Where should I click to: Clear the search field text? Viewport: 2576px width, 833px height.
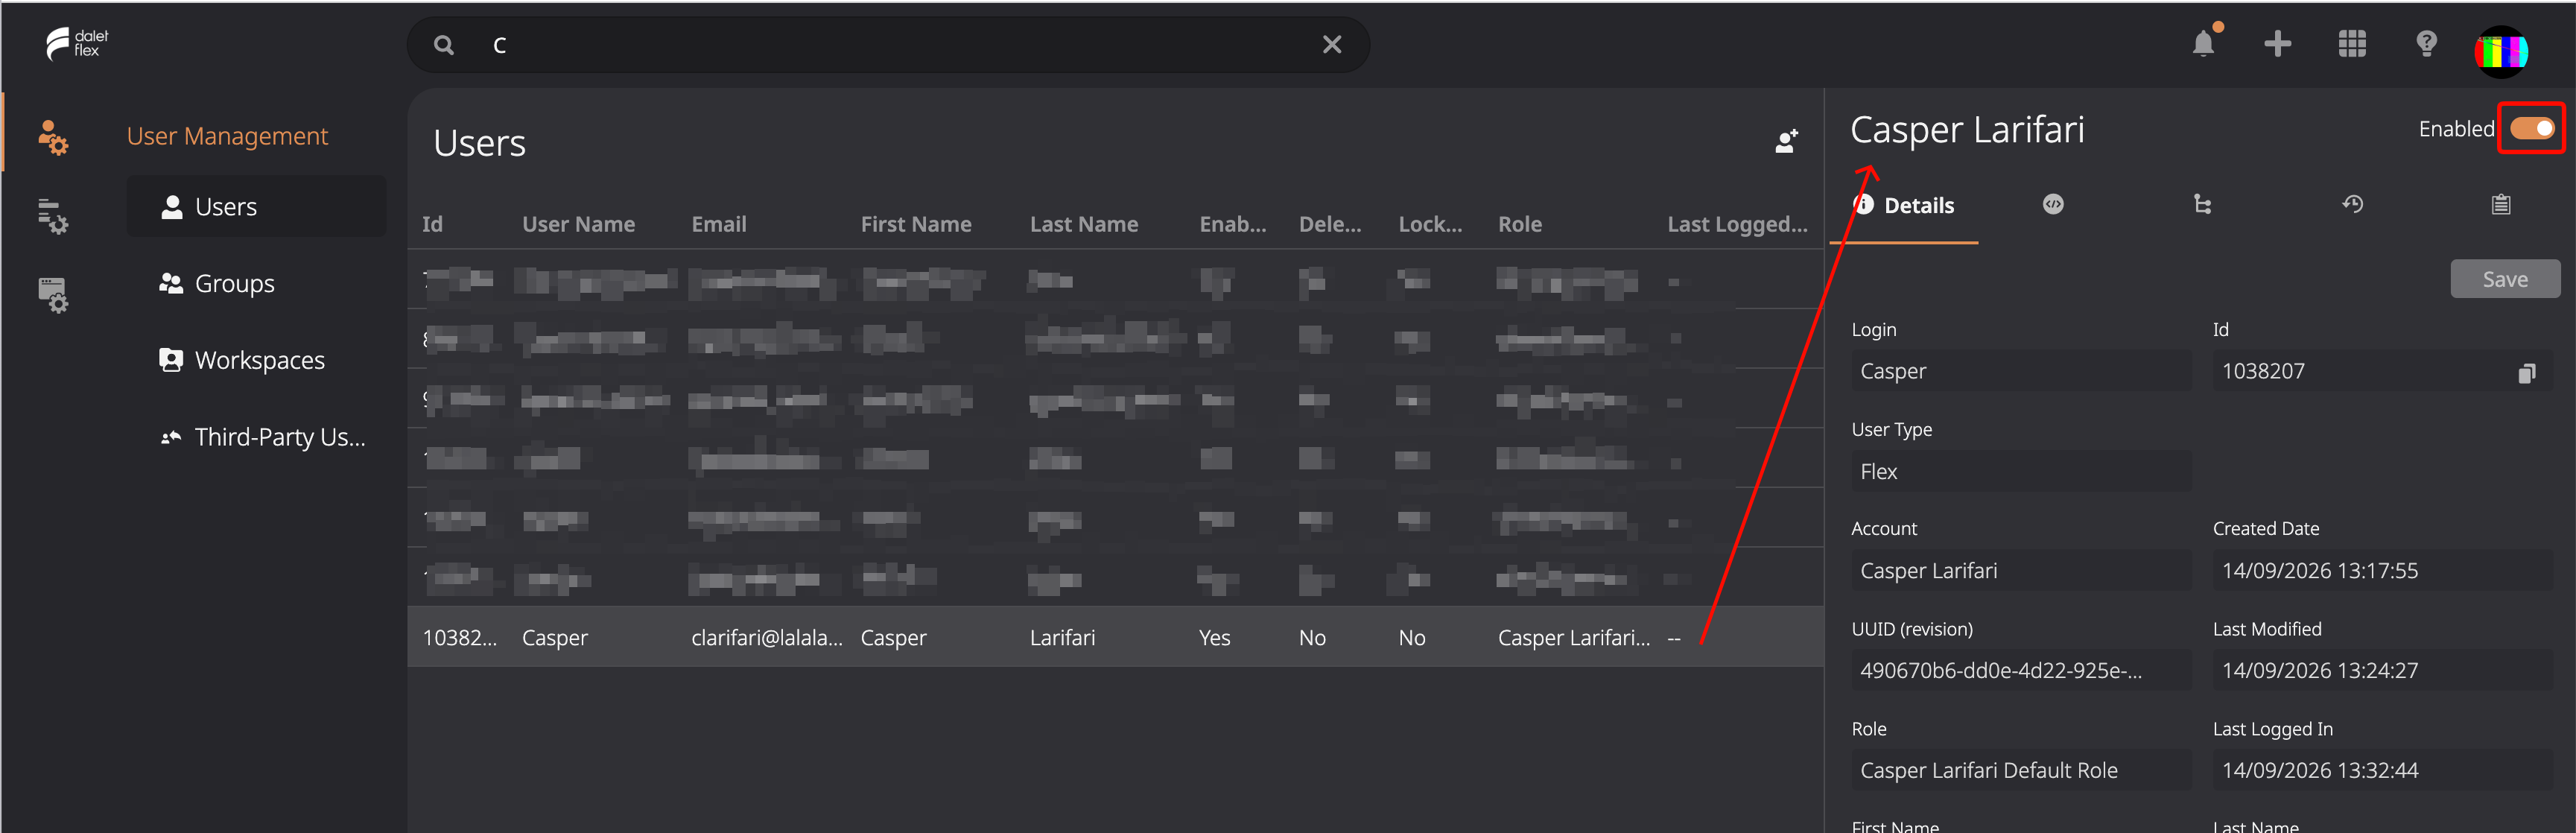pyautogui.click(x=1332, y=45)
